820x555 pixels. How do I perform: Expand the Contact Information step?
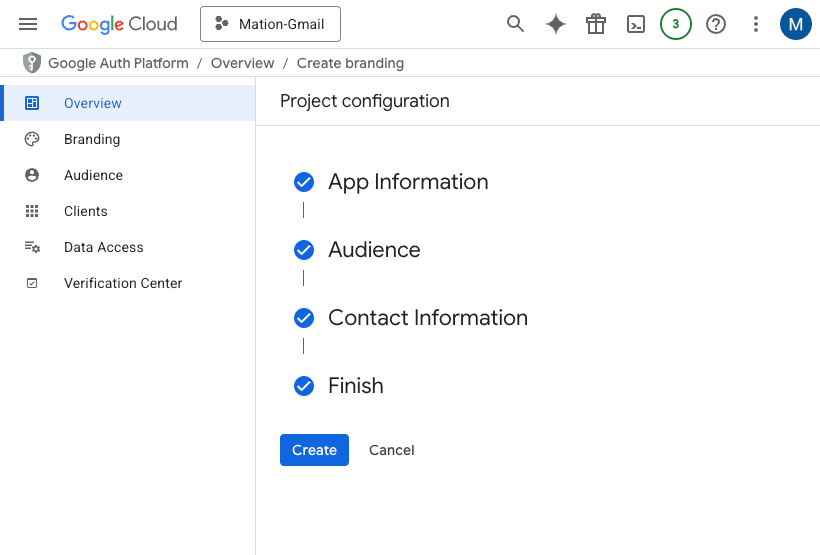[x=428, y=318]
